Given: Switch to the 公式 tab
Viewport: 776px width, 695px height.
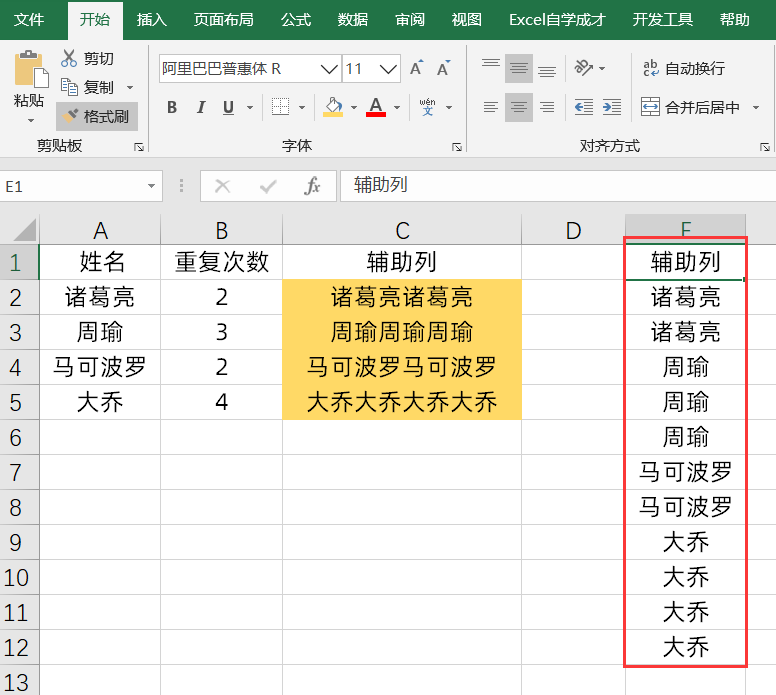Looking at the screenshot, I should [x=296, y=20].
